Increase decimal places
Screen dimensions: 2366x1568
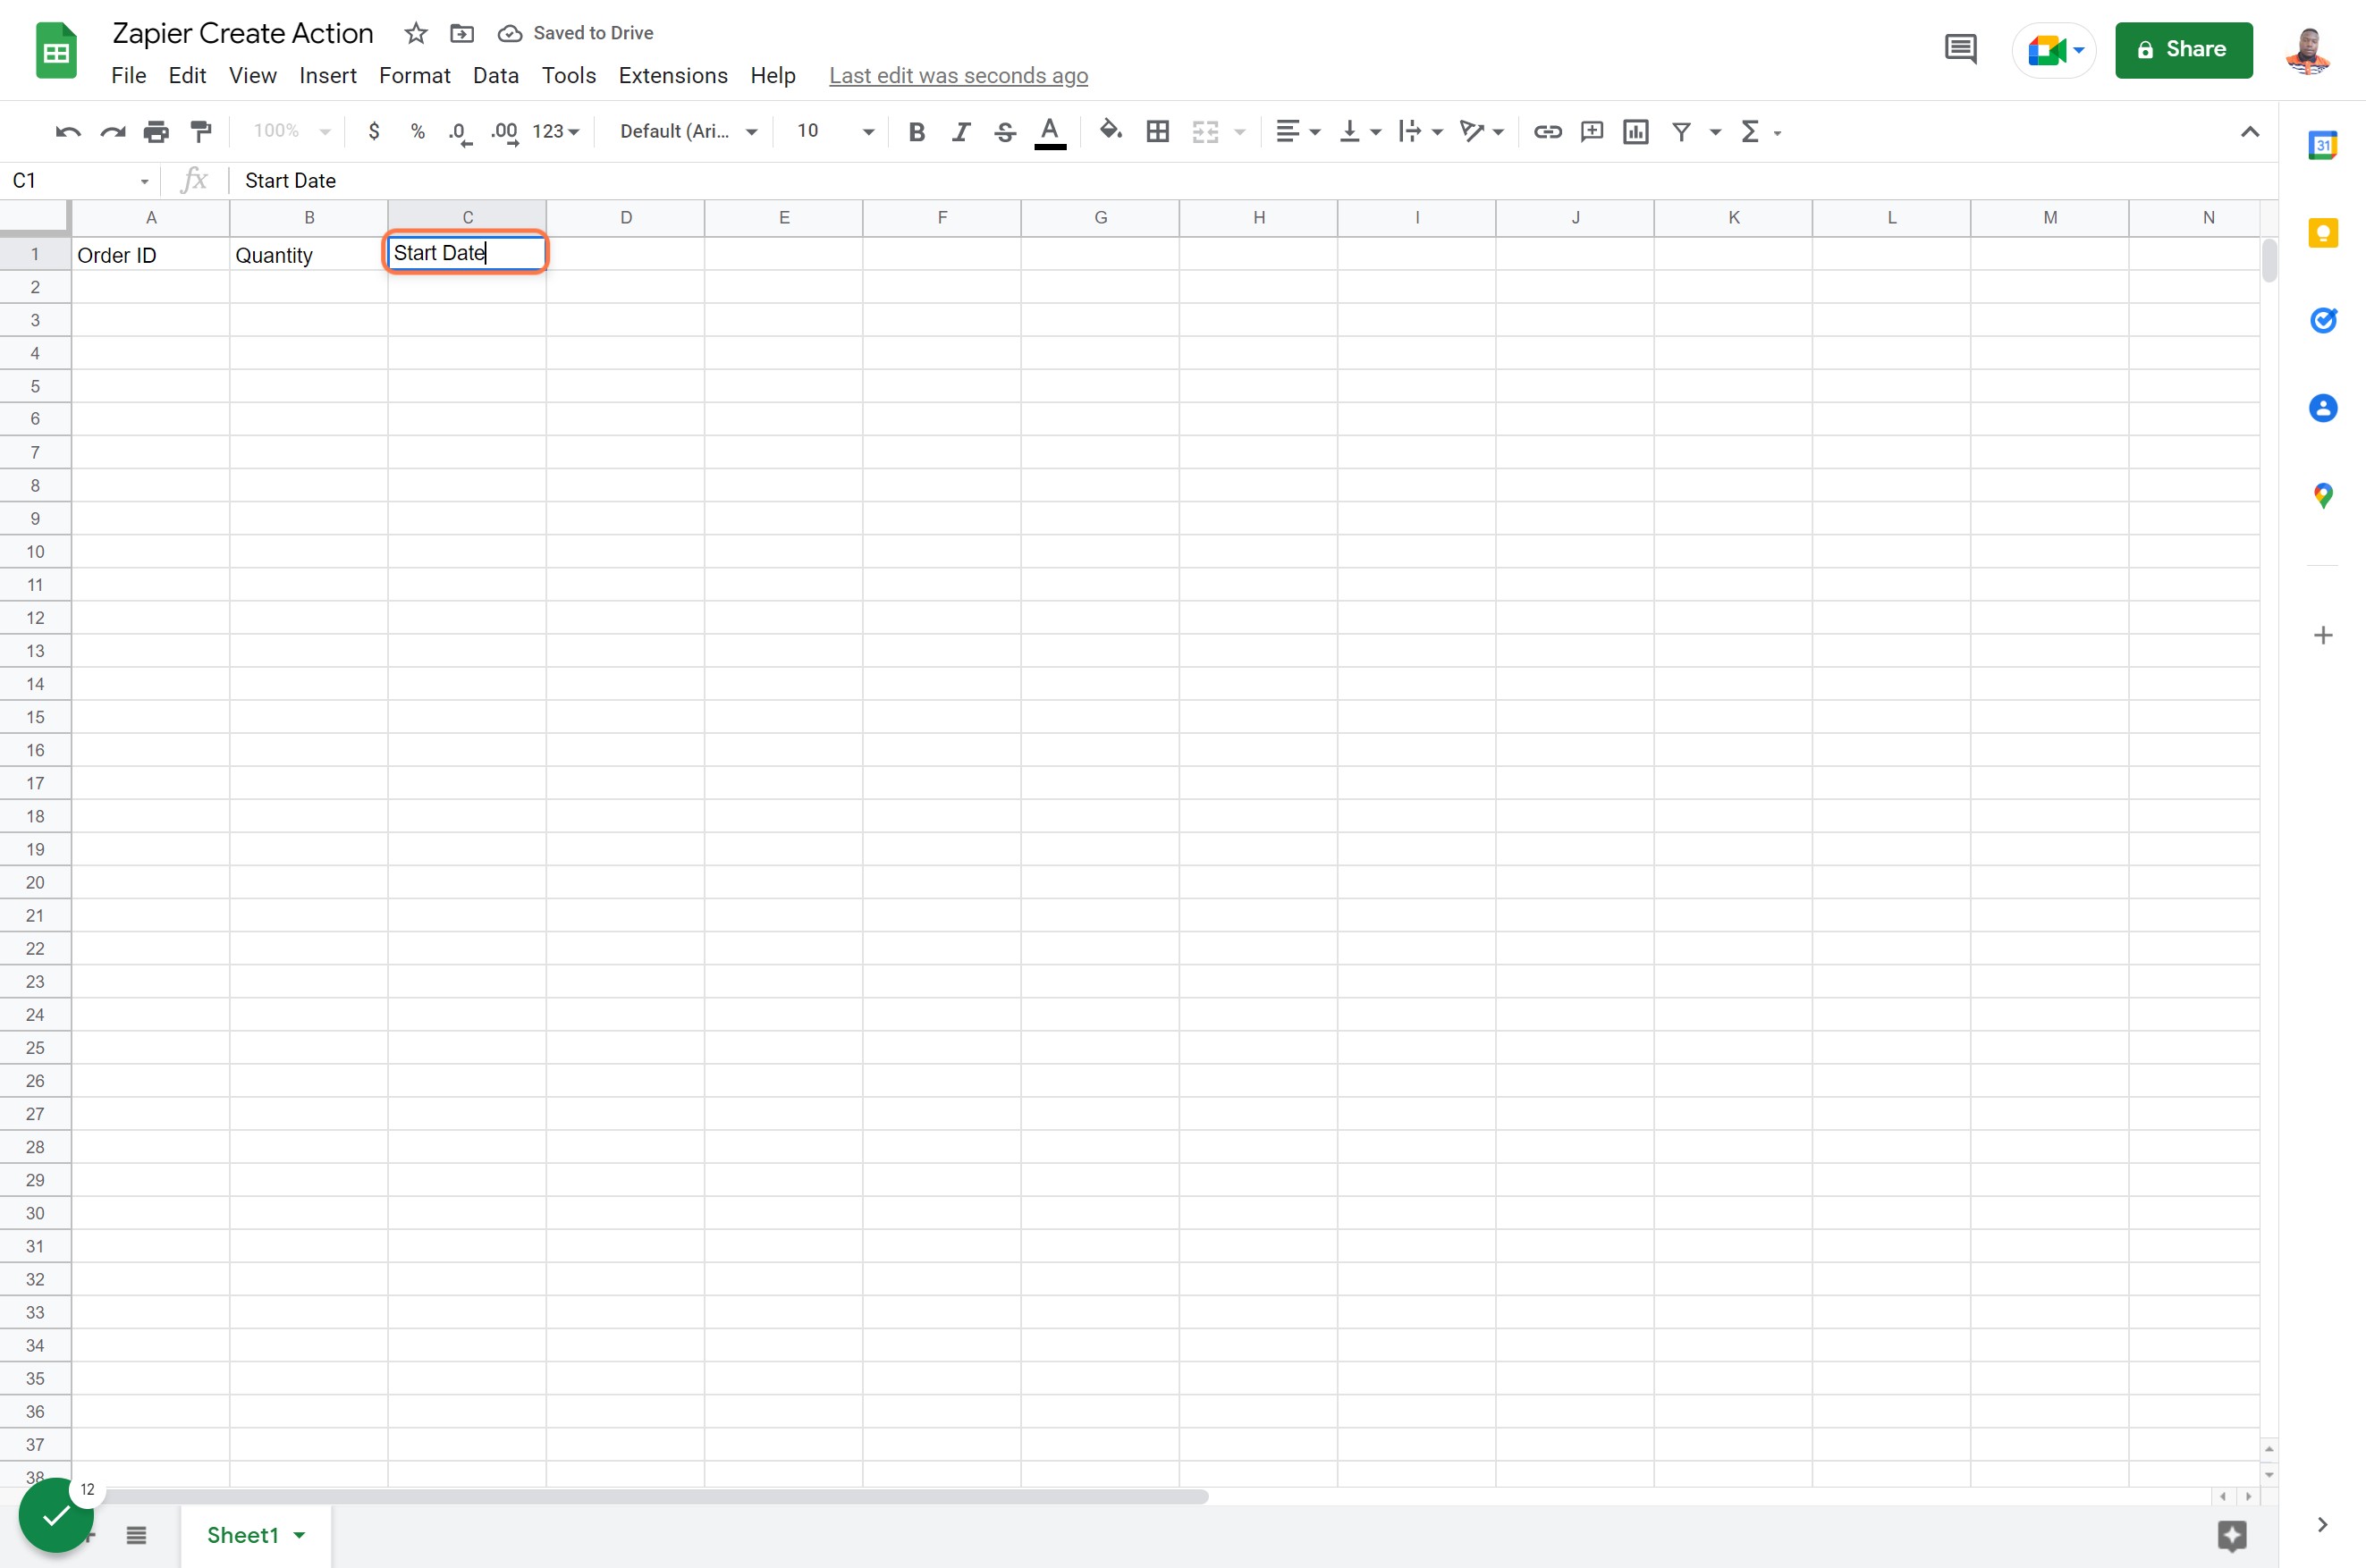(505, 132)
